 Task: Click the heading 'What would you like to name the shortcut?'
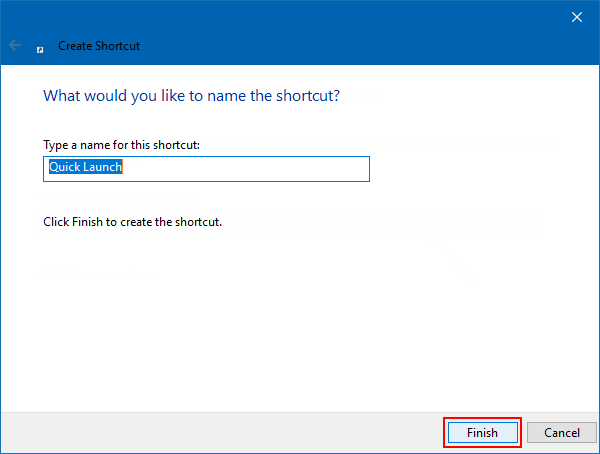coord(191,96)
